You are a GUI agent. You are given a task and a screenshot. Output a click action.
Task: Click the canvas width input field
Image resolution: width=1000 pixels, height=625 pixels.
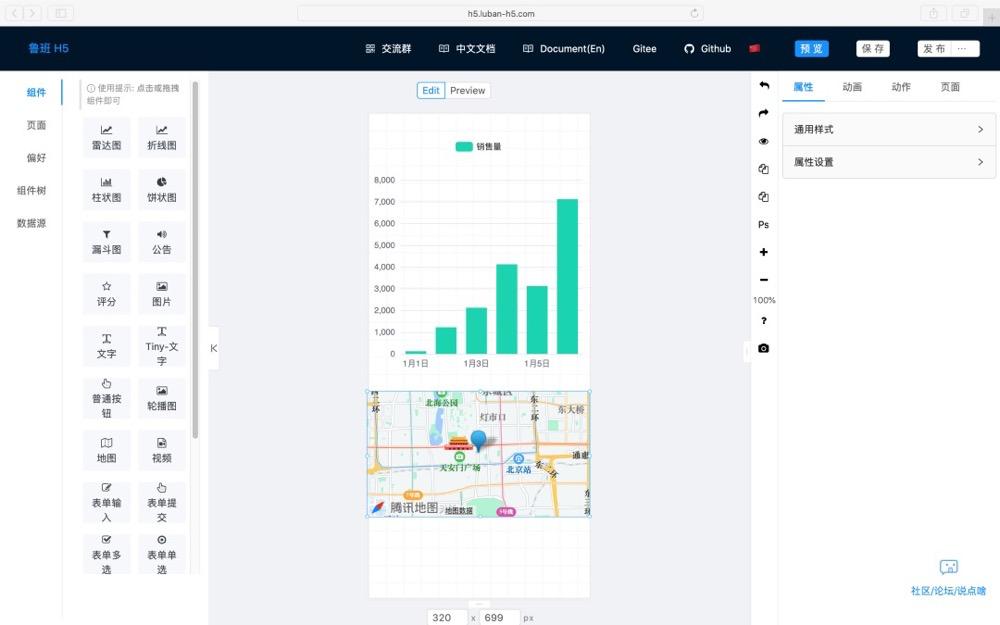[x=444, y=617]
